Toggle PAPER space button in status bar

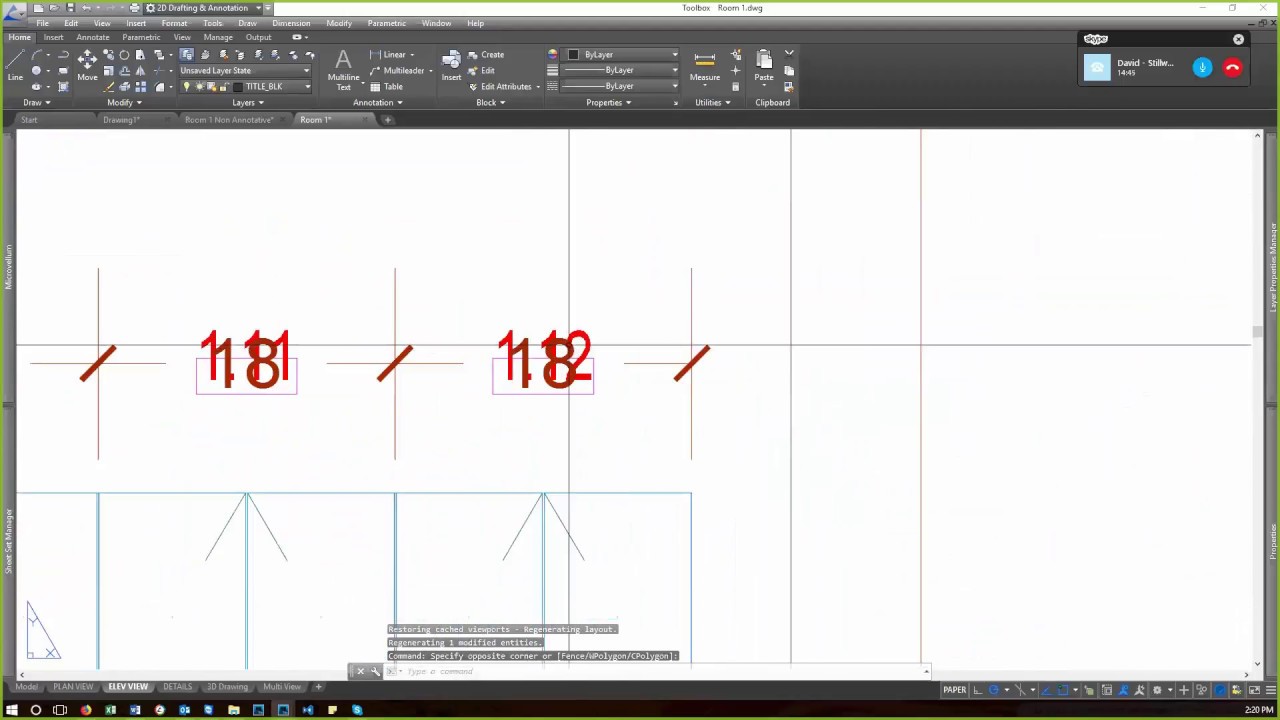click(x=955, y=690)
